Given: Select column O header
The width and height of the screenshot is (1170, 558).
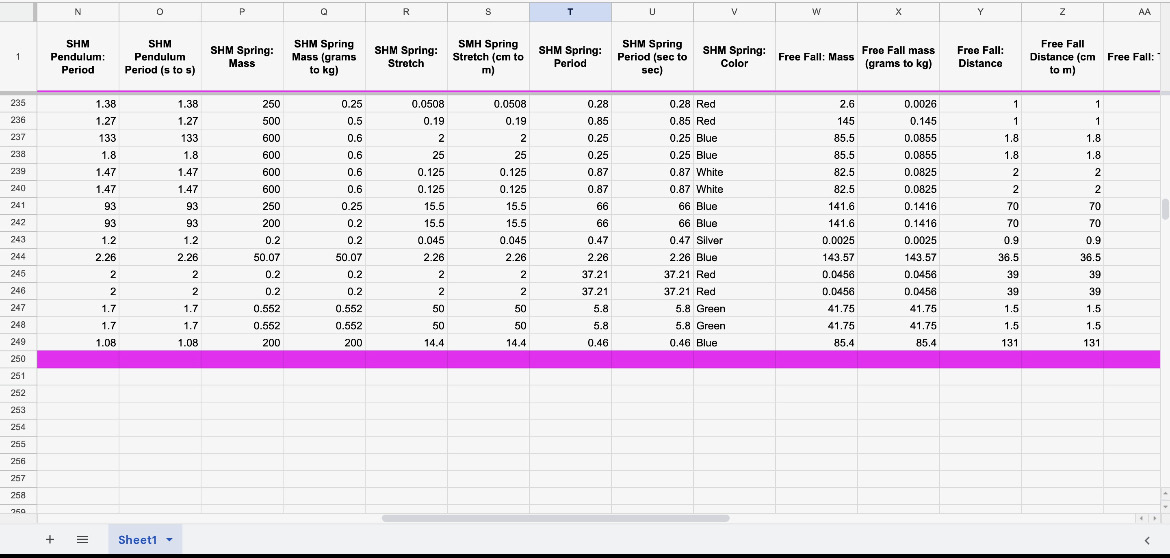Looking at the screenshot, I should point(160,12).
